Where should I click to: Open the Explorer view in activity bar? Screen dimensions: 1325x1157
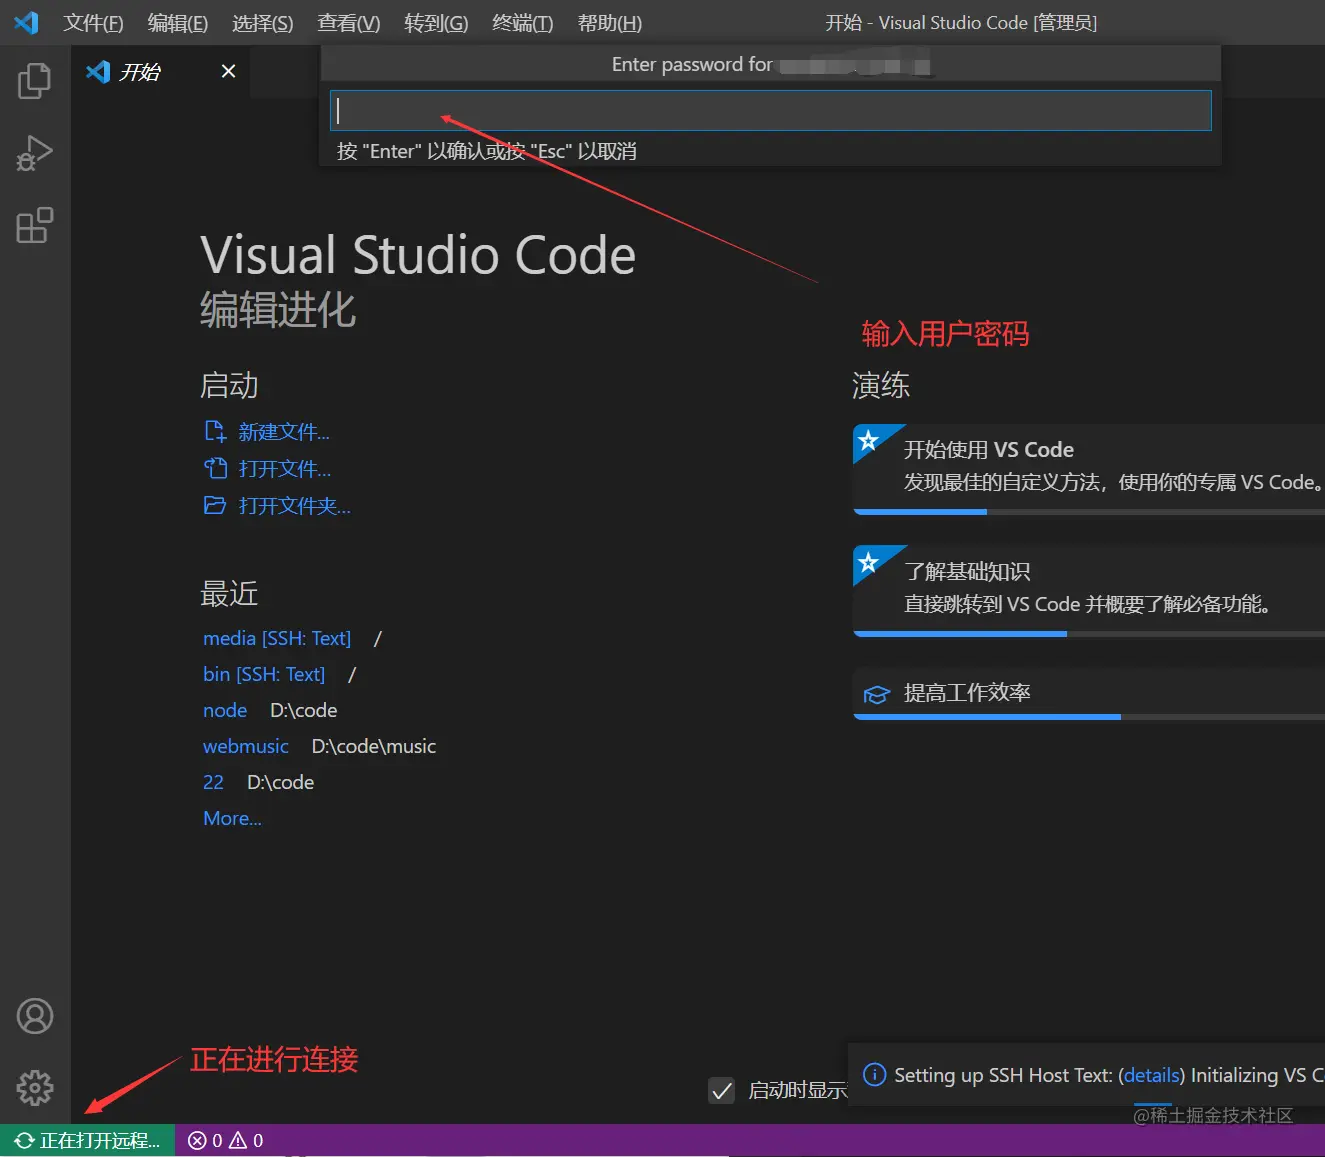(35, 81)
